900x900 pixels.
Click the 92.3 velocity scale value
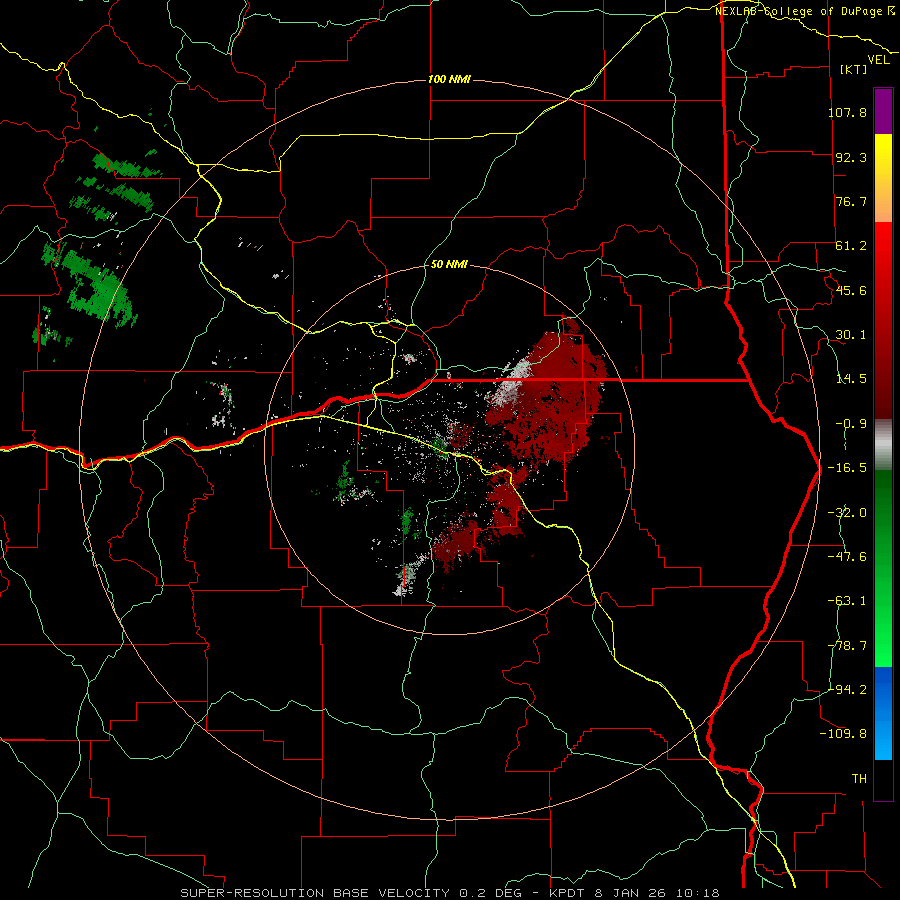click(851, 157)
